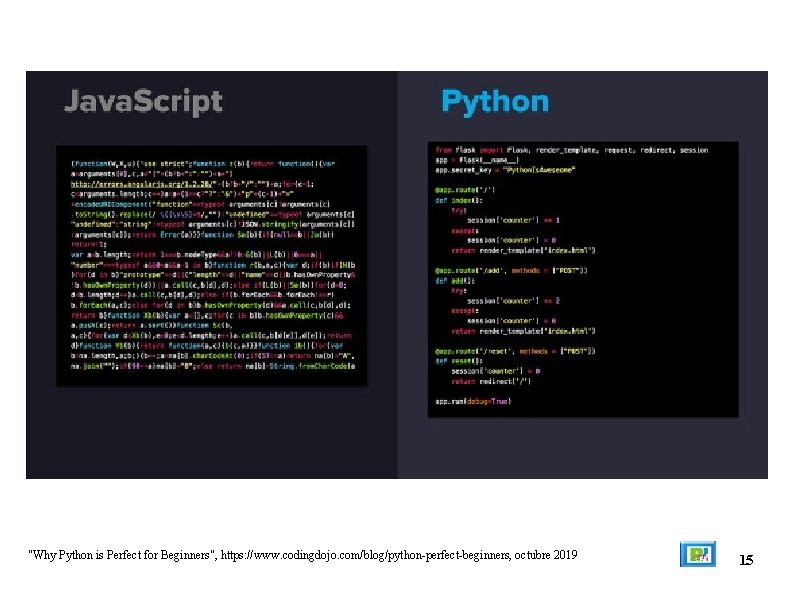Click the Python Flask code snippet image

tap(583, 280)
